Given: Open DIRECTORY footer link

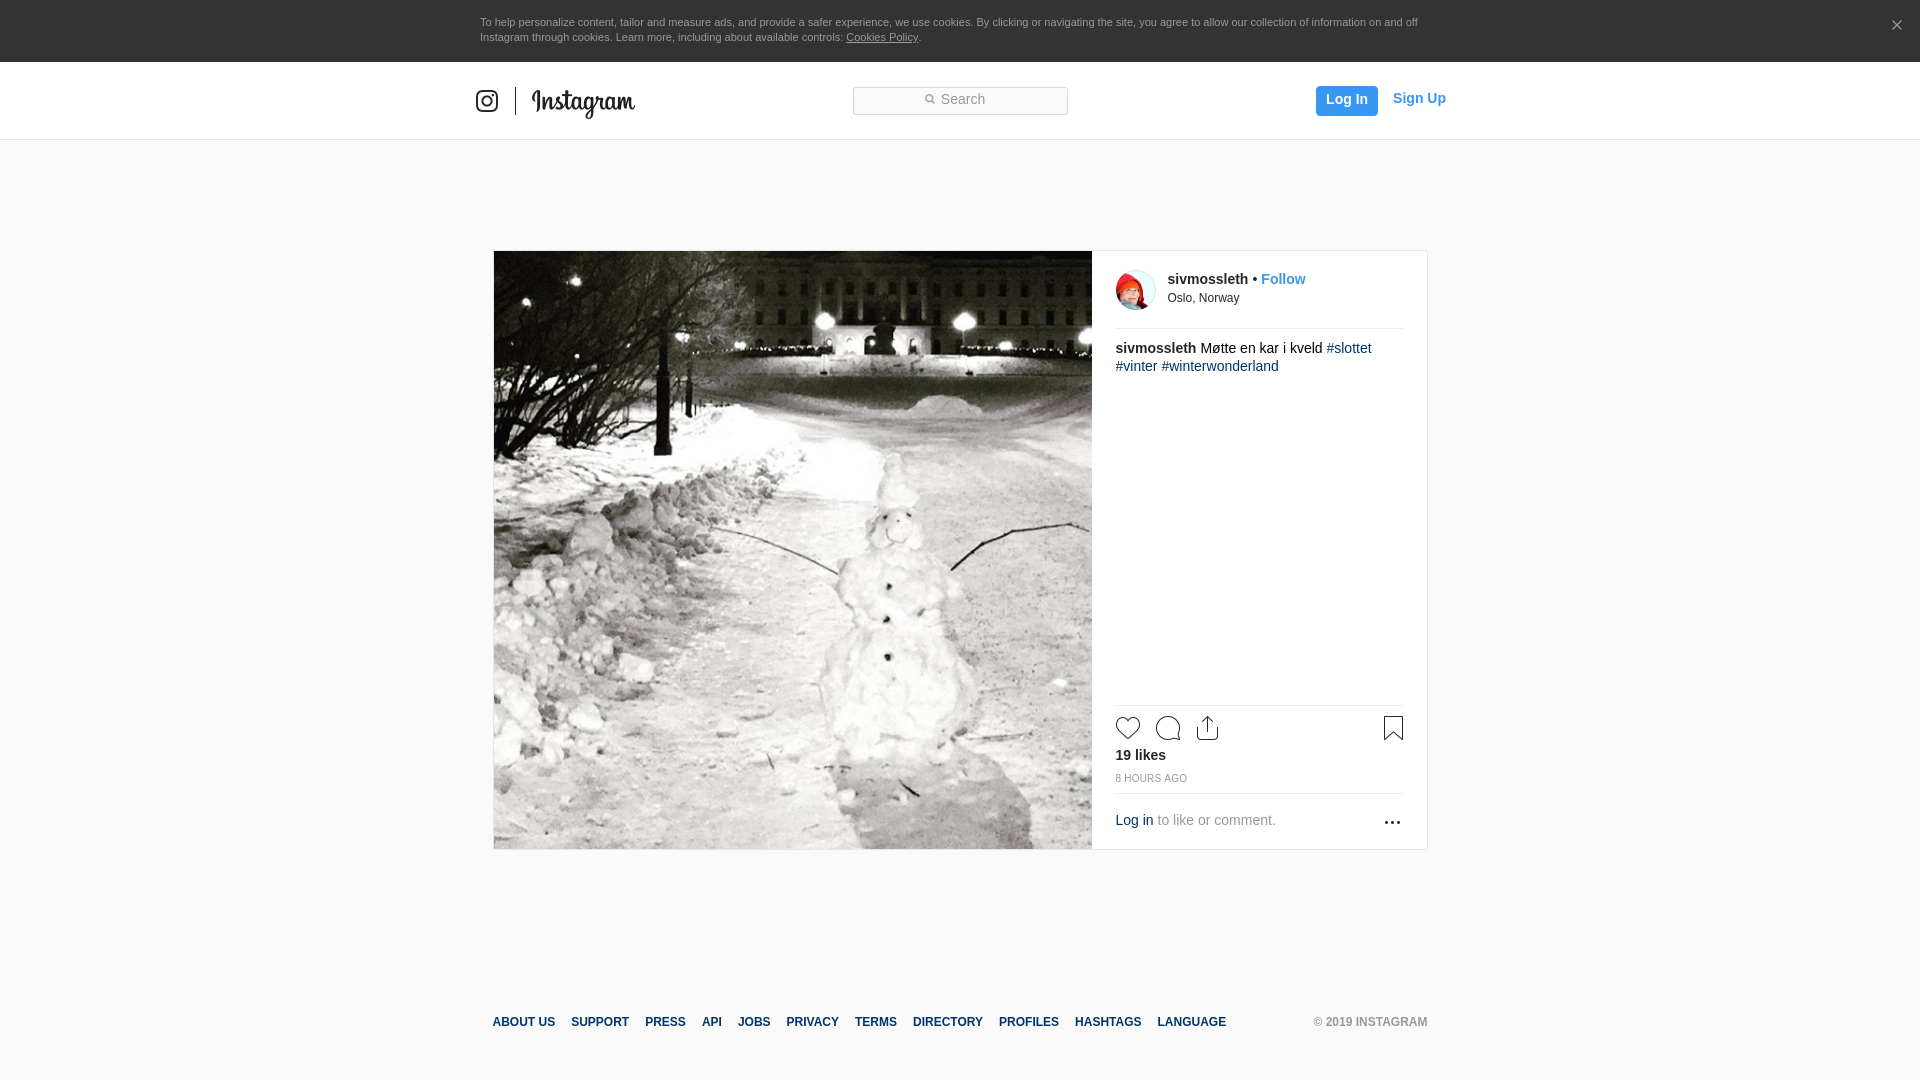Looking at the screenshot, I should (x=948, y=1022).
